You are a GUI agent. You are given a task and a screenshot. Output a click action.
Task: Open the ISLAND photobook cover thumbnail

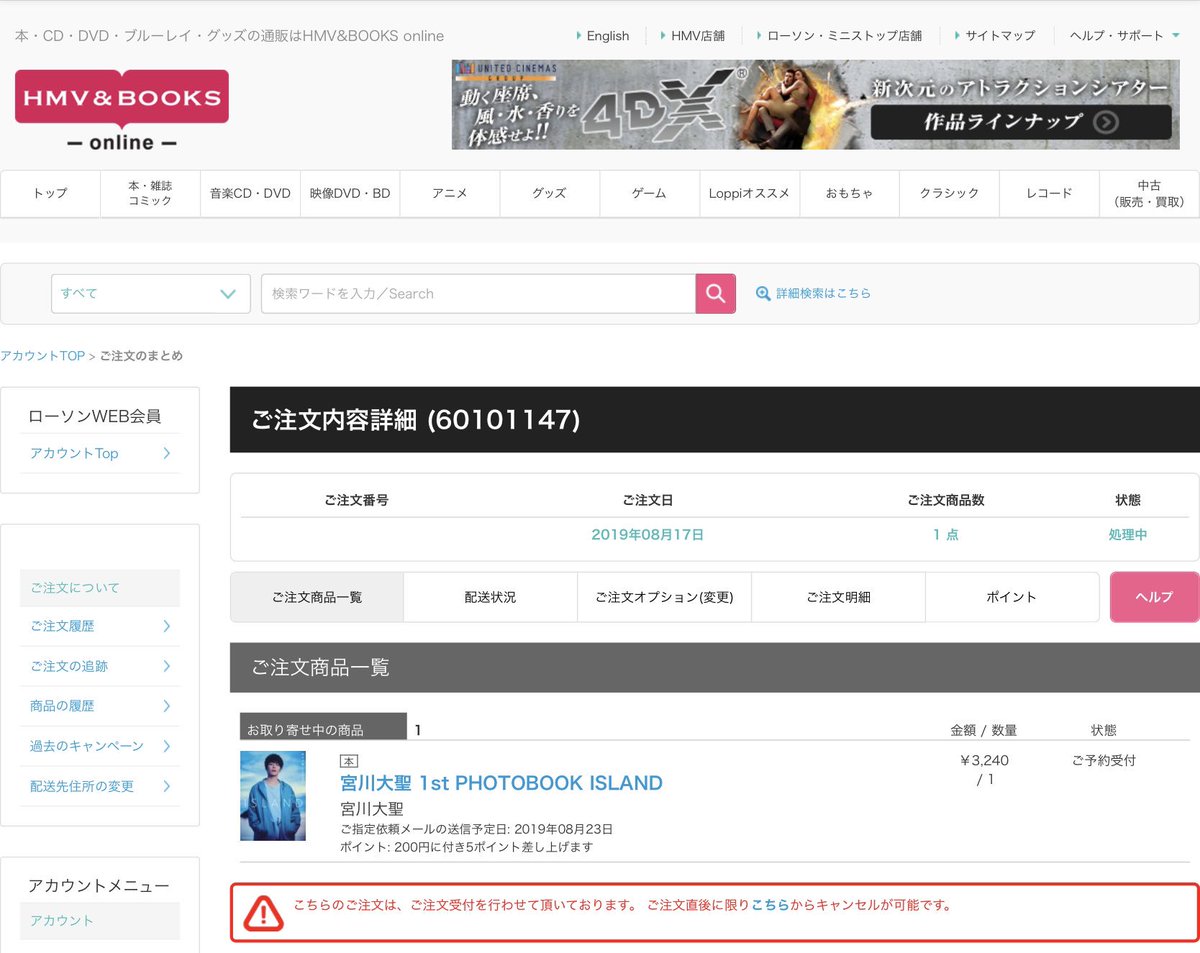[x=273, y=796]
